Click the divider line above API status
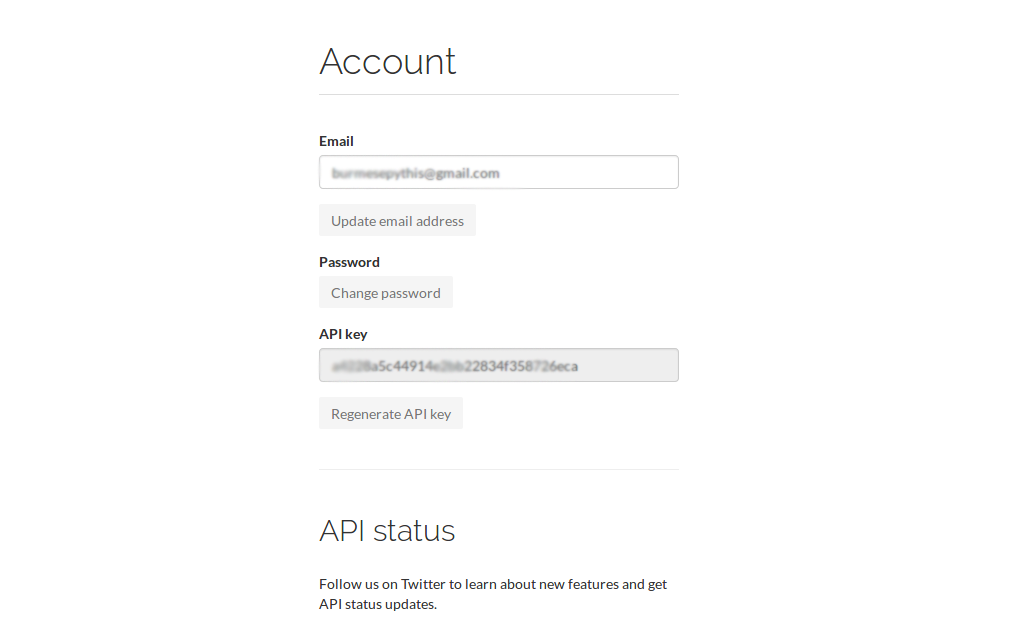The height and width of the screenshot is (620, 1016). coord(498,469)
